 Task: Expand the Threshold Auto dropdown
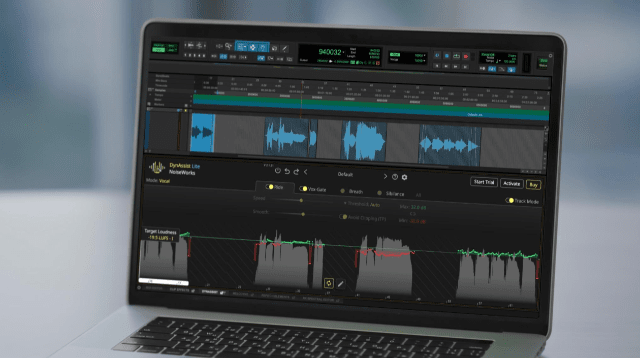click(x=362, y=204)
